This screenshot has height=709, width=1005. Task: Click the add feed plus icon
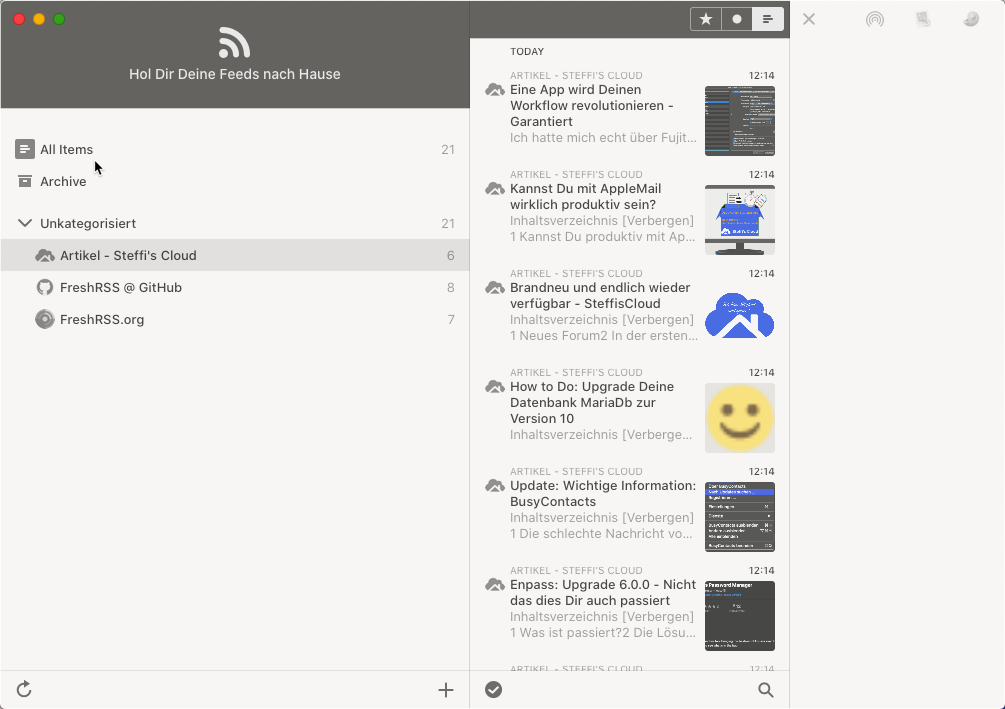pos(446,689)
